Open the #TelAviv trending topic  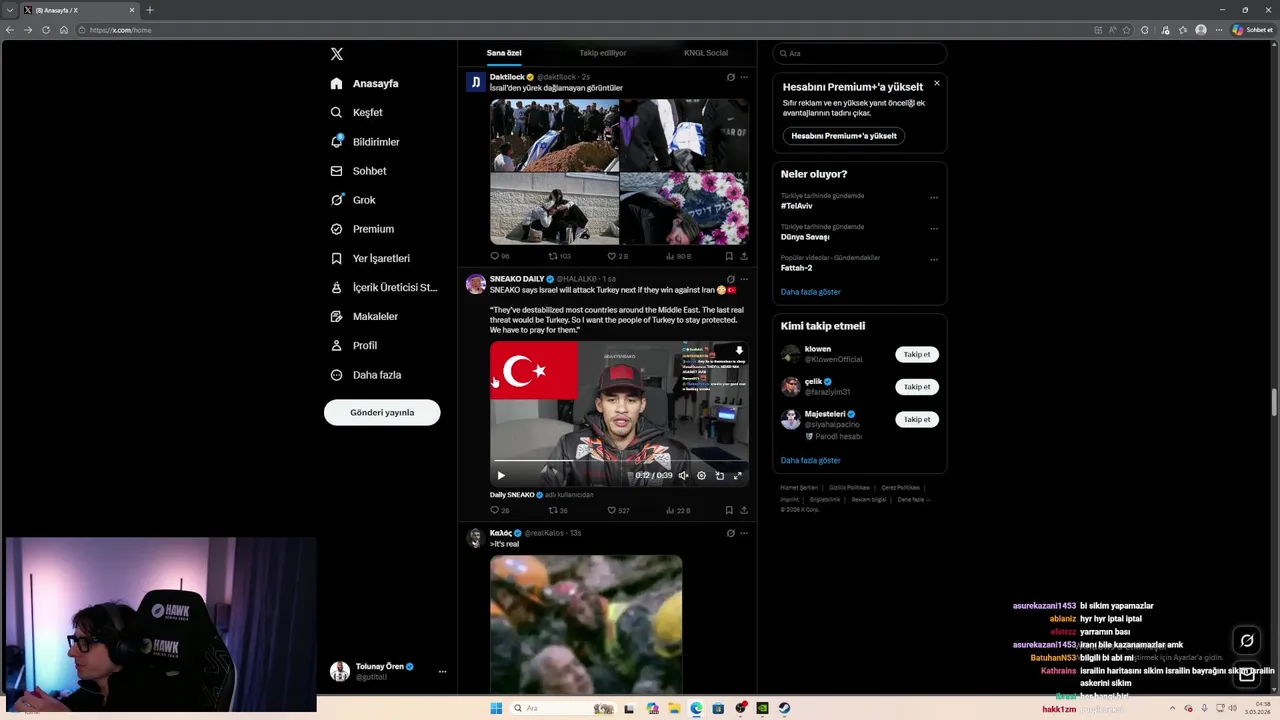click(797, 206)
